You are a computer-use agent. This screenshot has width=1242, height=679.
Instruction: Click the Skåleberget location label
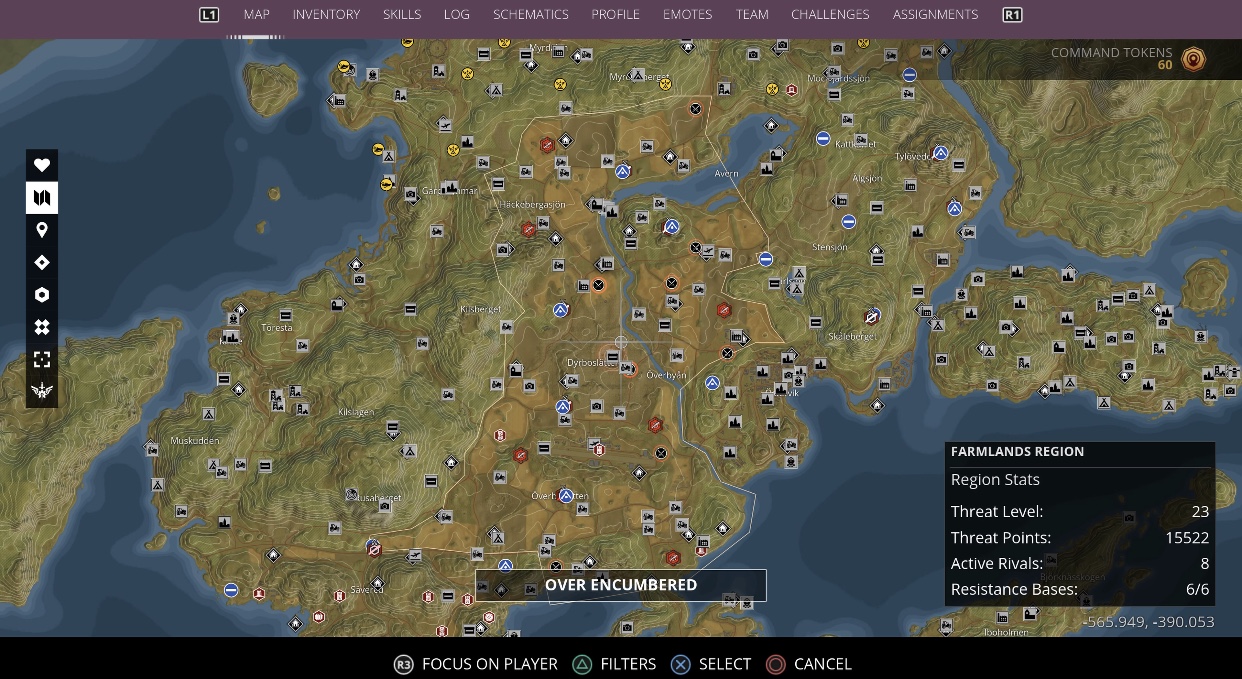click(x=852, y=337)
